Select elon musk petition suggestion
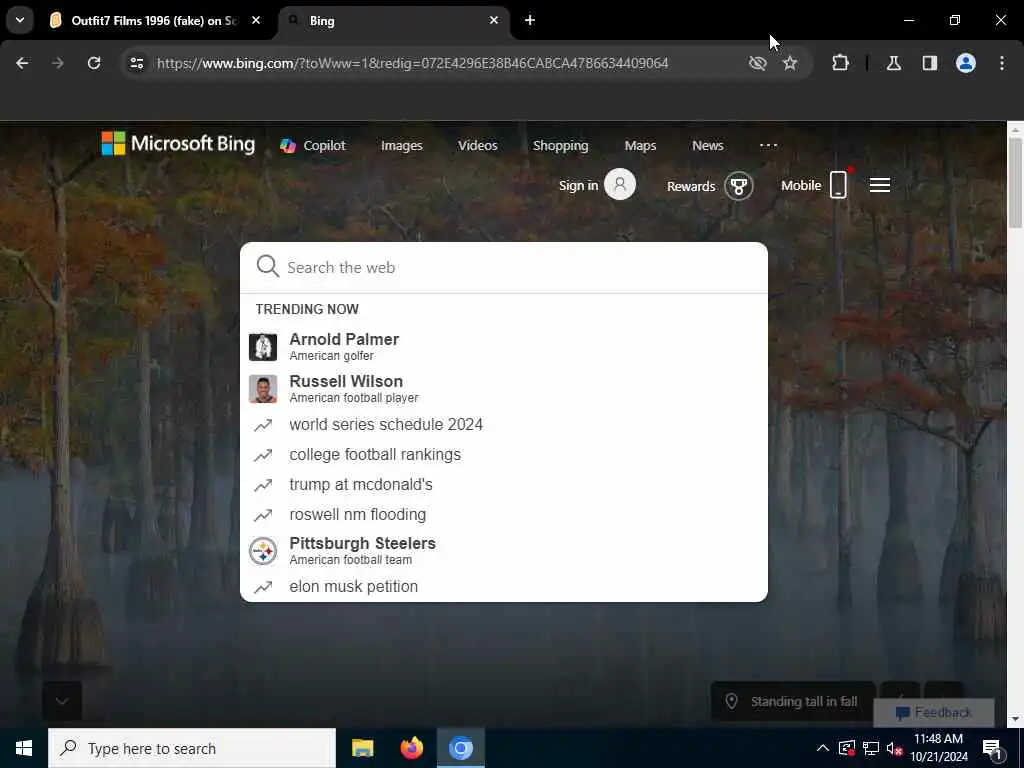The width and height of the screenshot is (1024, 768). pyautogui.click(x=504, y=586)
